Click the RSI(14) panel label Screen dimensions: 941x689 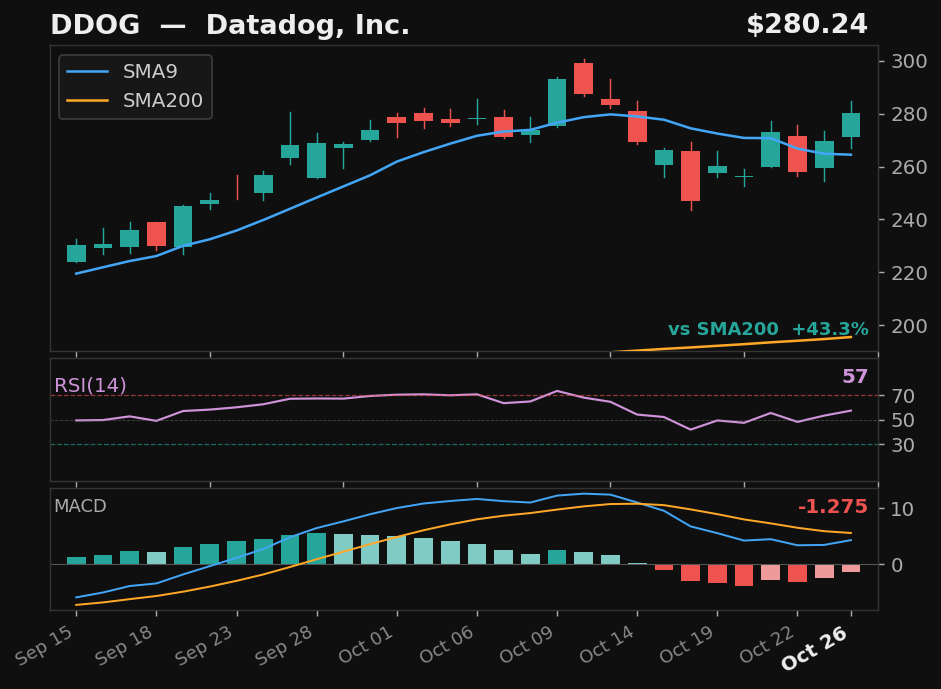coord(90,385)
